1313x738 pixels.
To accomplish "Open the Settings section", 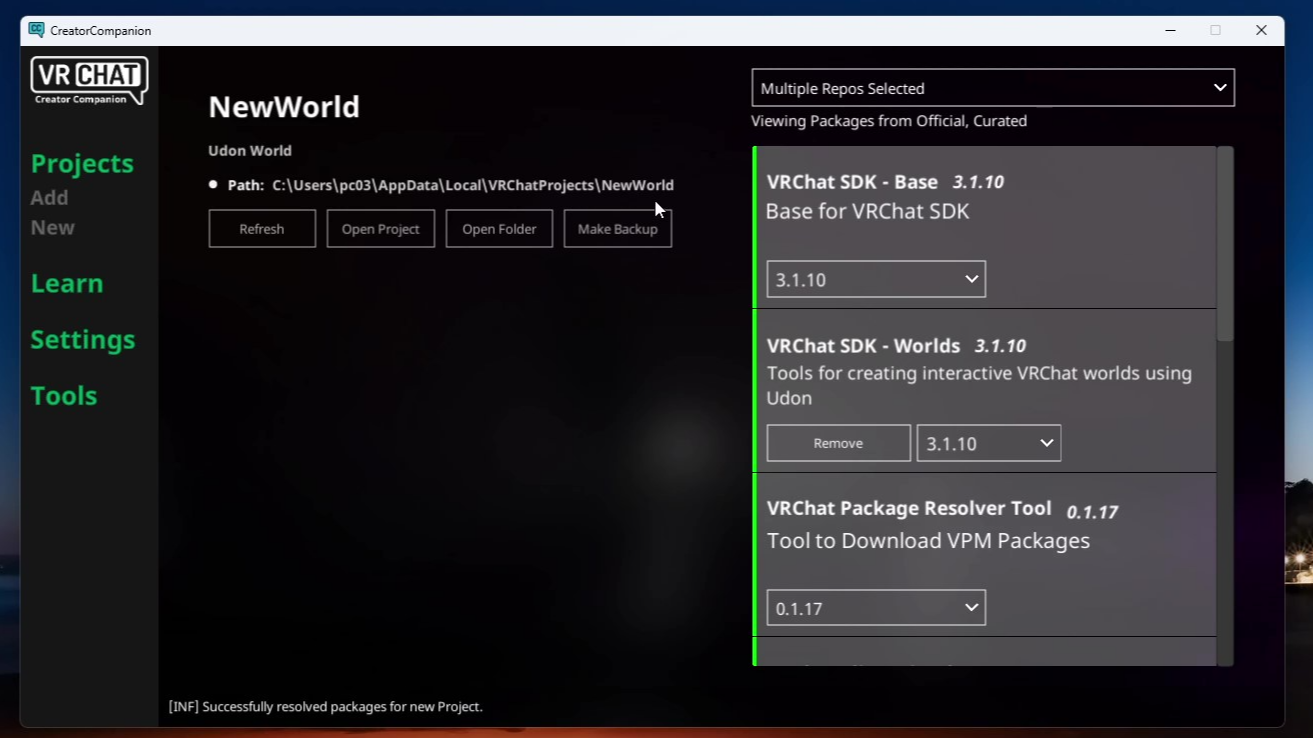I will tap(83, 339).
